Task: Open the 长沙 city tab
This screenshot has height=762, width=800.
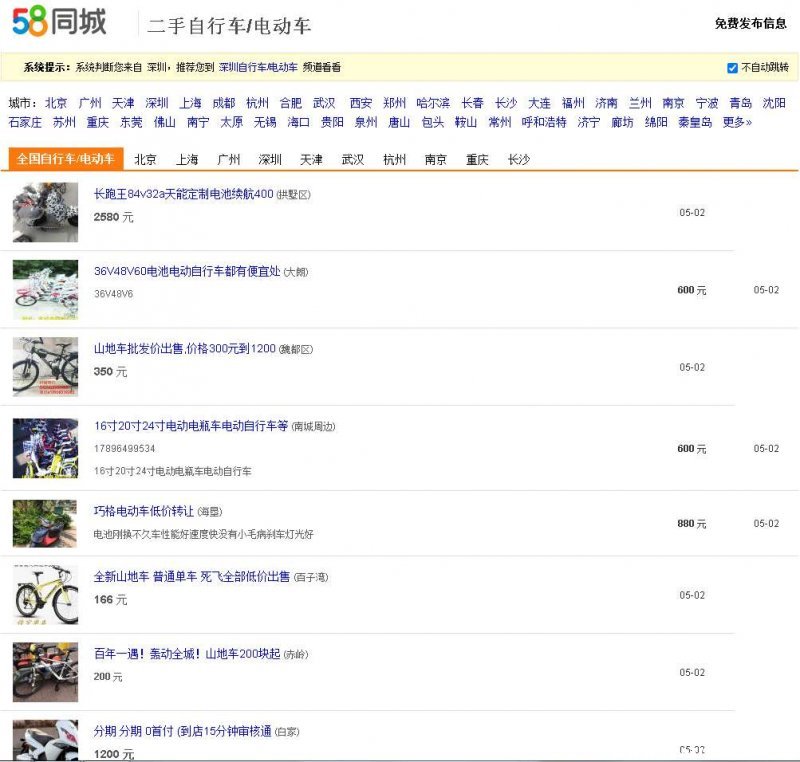Action: point(518,160)
